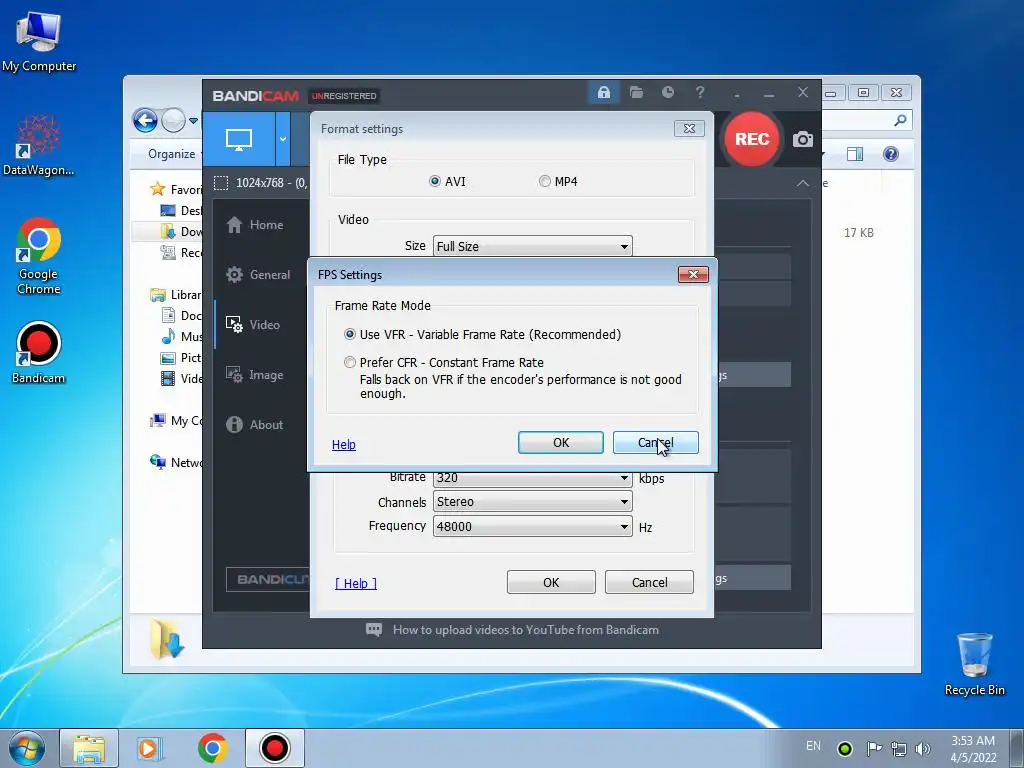Open the output folder icon in Bandicam
Screen dimensions: 1024x768
point(636,92)
